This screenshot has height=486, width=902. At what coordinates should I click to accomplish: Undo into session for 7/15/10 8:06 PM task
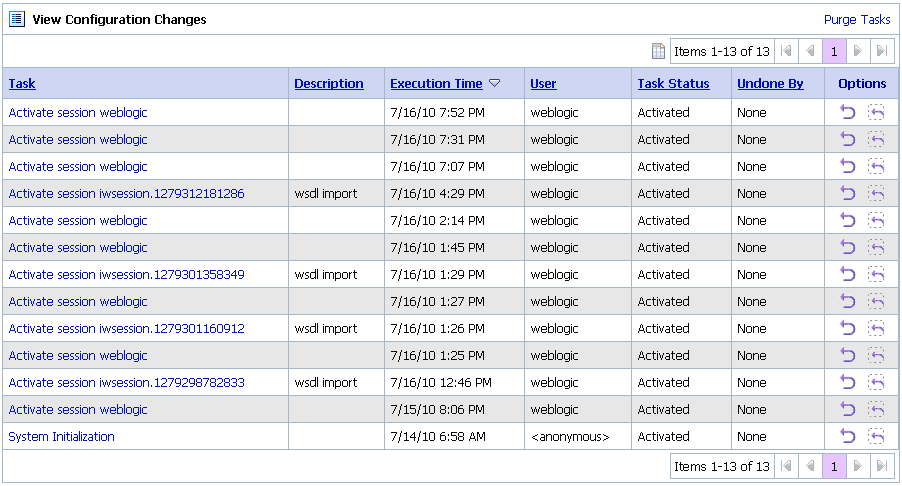[876, 410]
